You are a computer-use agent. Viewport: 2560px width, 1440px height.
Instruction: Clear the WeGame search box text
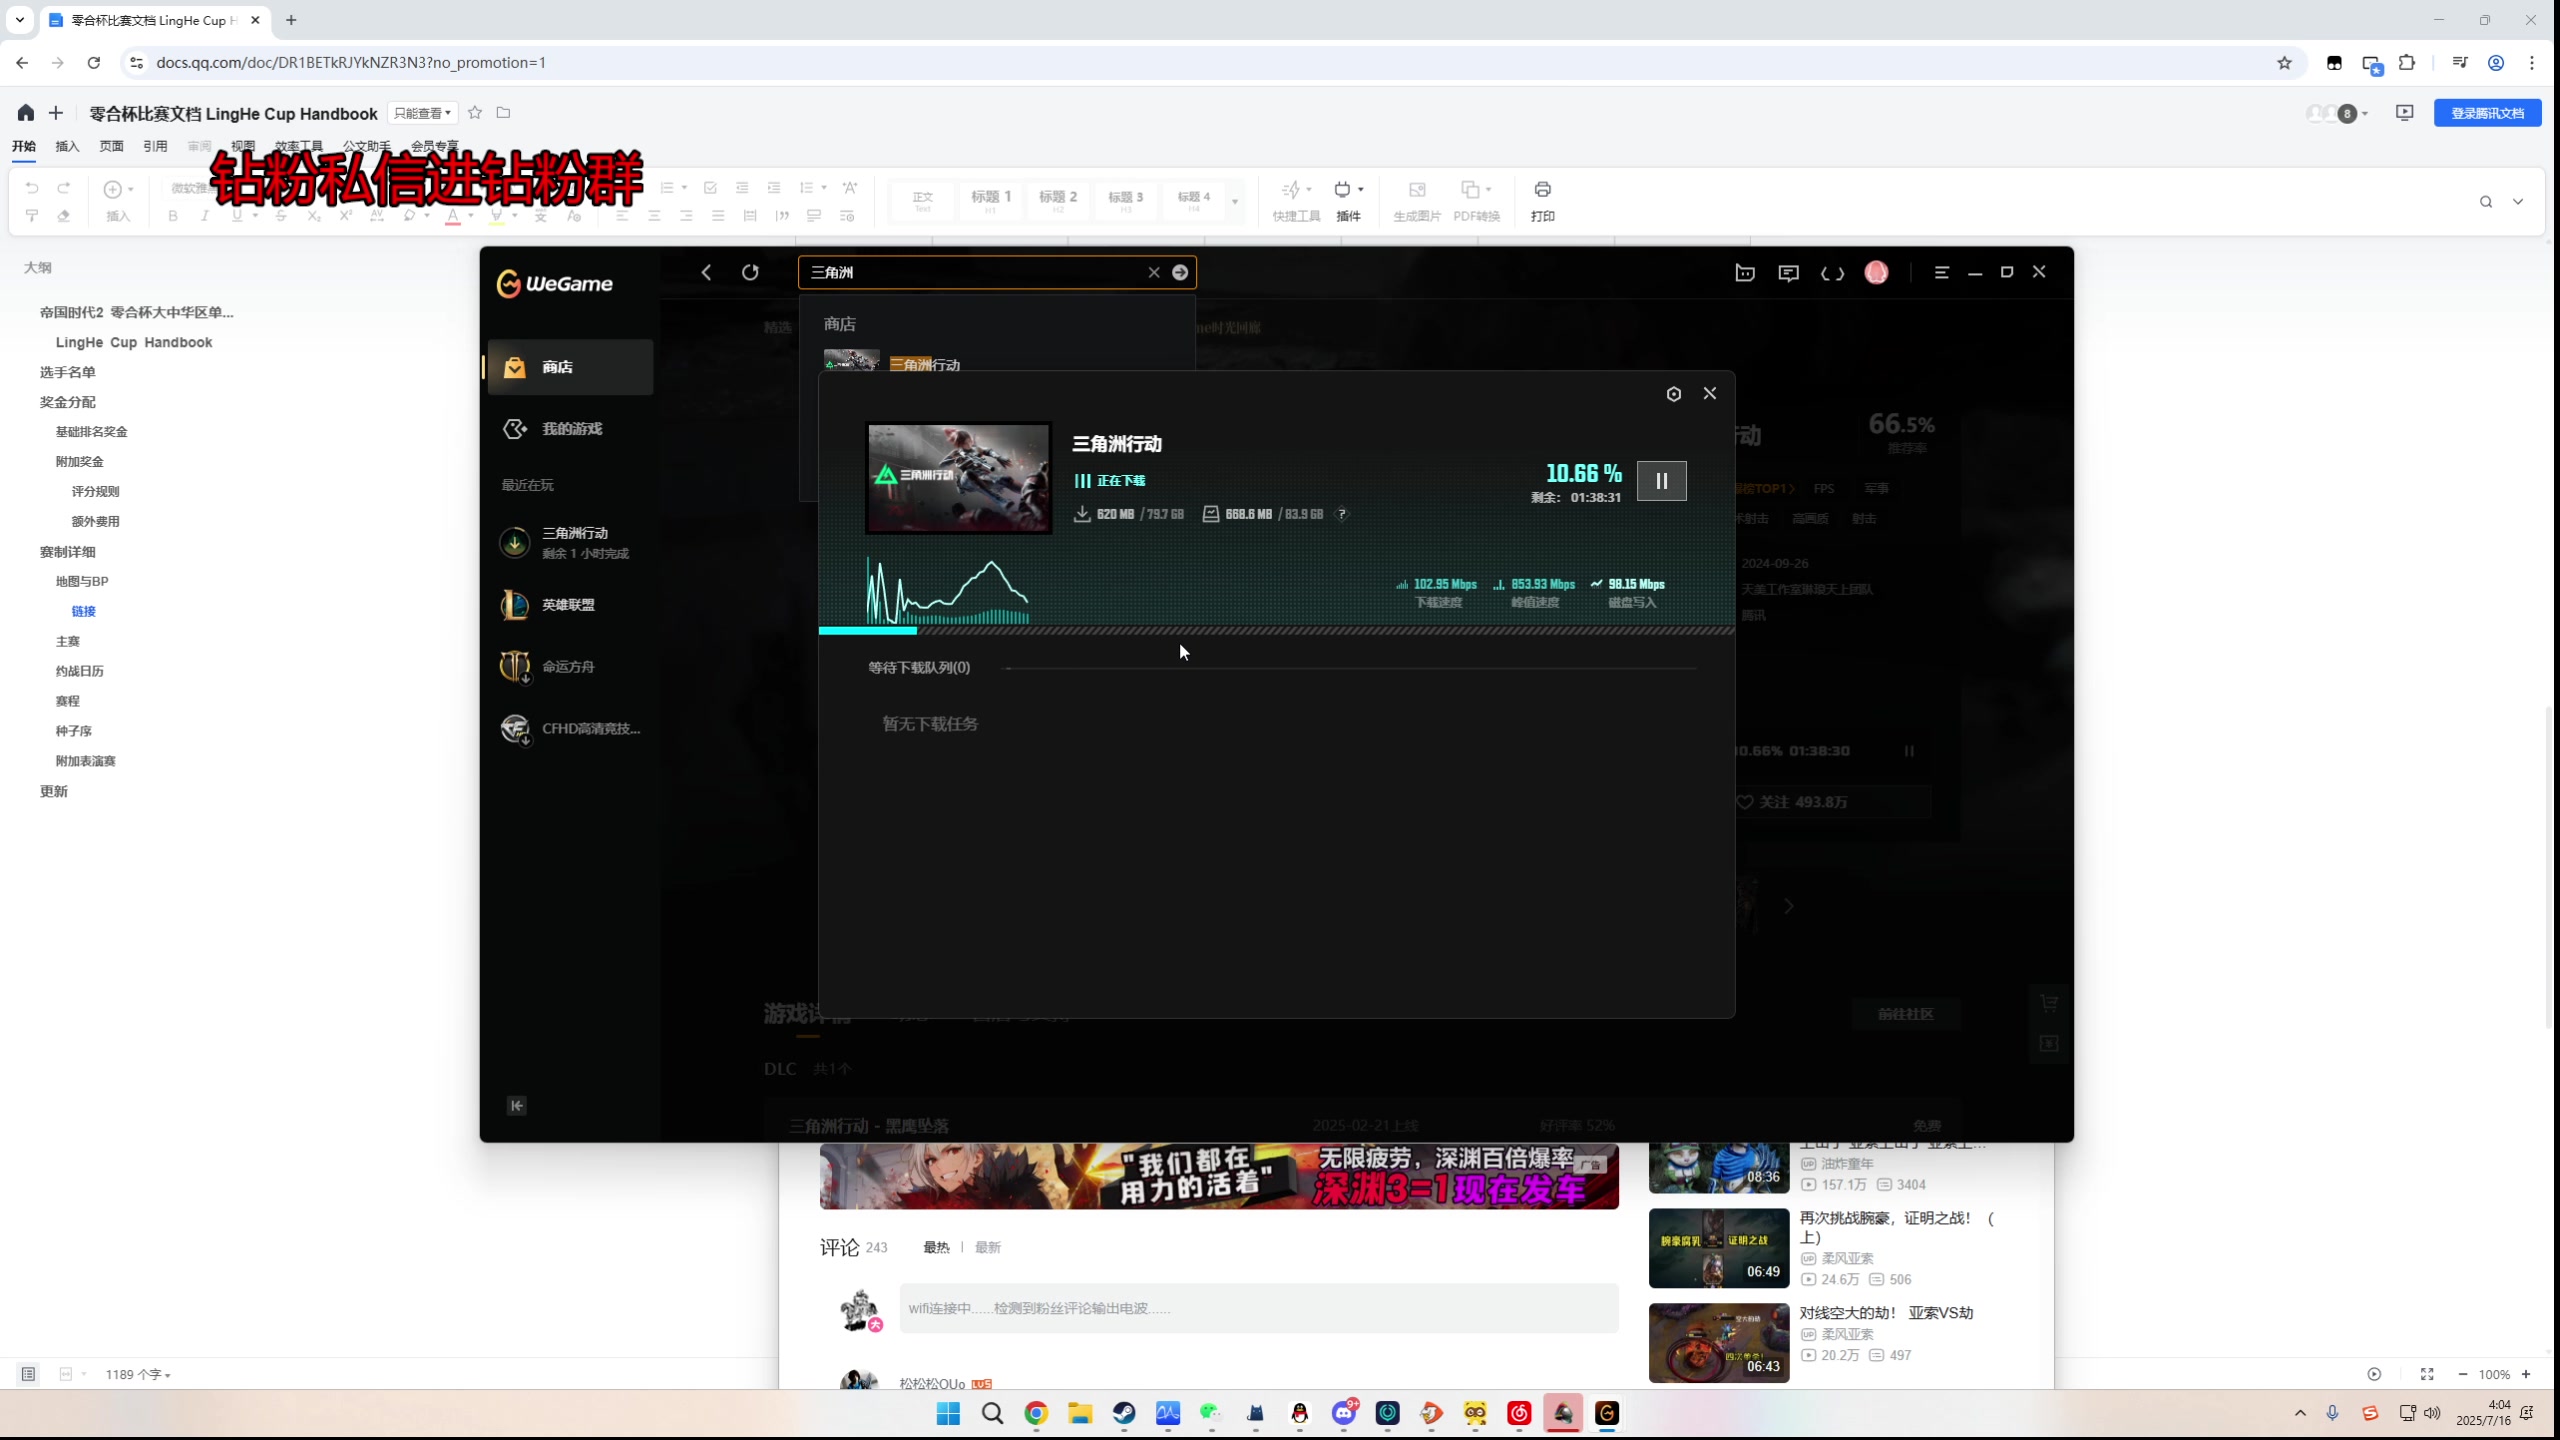pos(1154,272)
